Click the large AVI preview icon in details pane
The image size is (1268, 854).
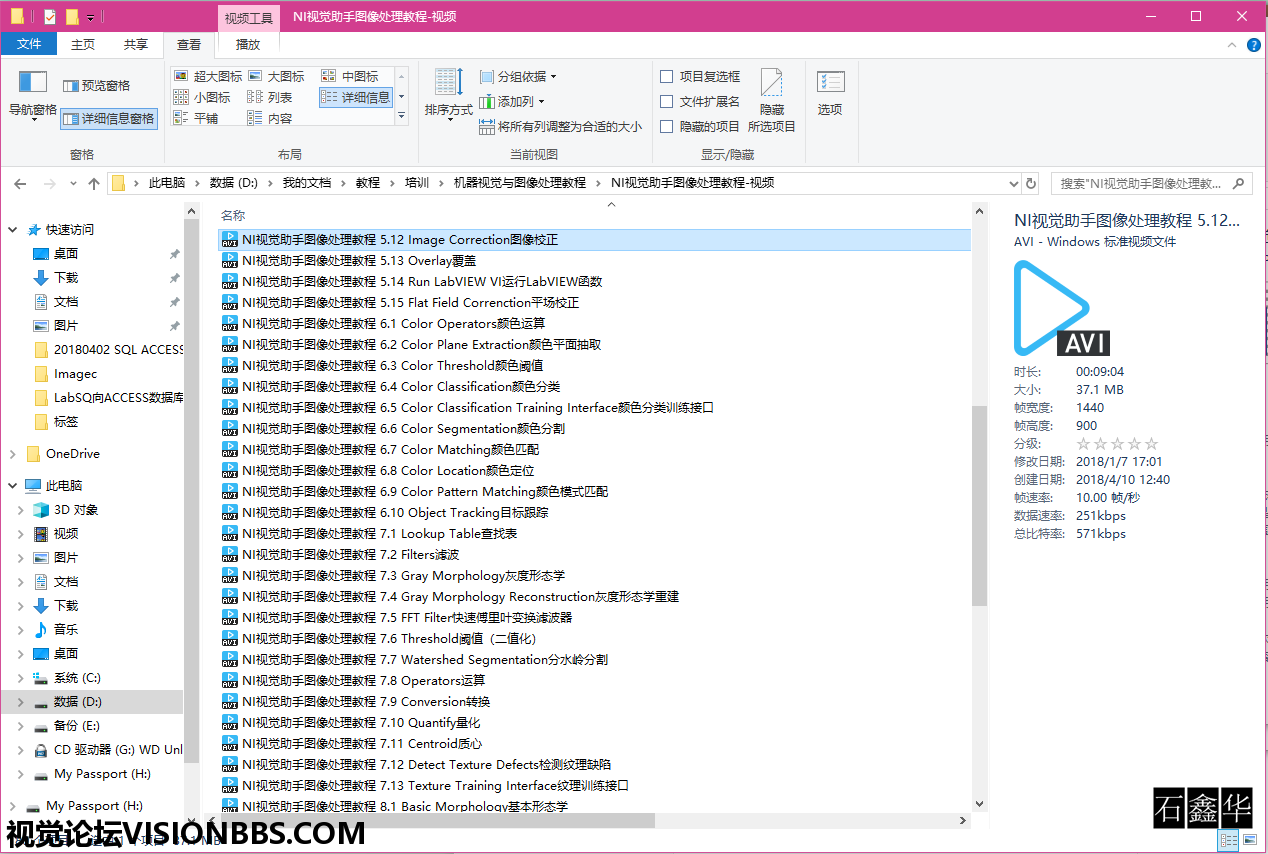pos(1062,308)
